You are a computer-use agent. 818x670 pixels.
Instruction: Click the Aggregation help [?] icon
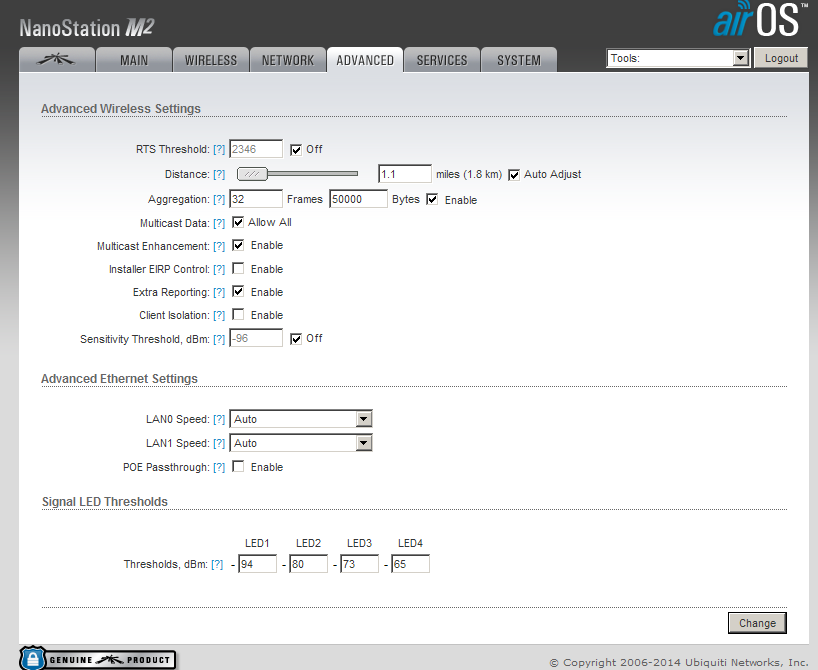pos(219,199)
